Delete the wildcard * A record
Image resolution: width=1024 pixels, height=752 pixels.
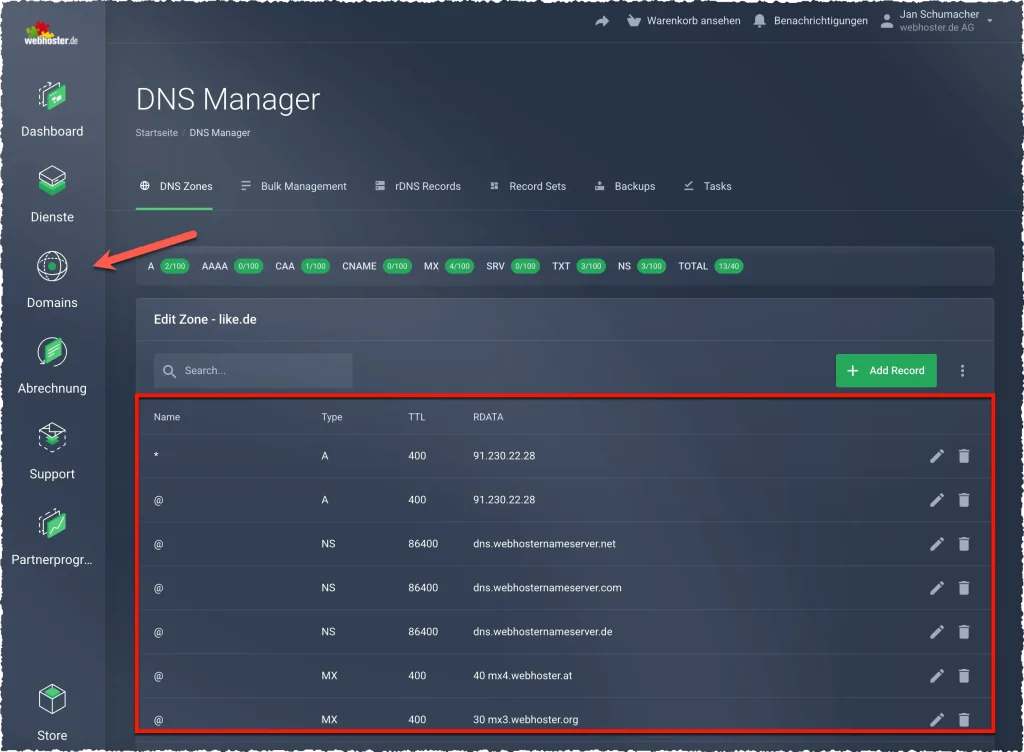[x=963, y=456]
